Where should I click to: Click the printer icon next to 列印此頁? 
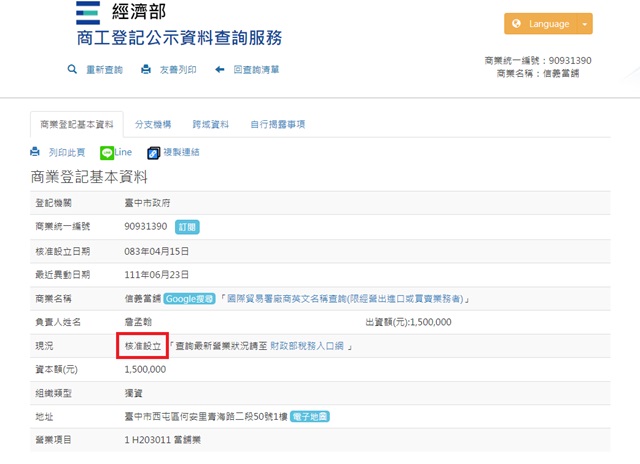(x=35, y=152)
